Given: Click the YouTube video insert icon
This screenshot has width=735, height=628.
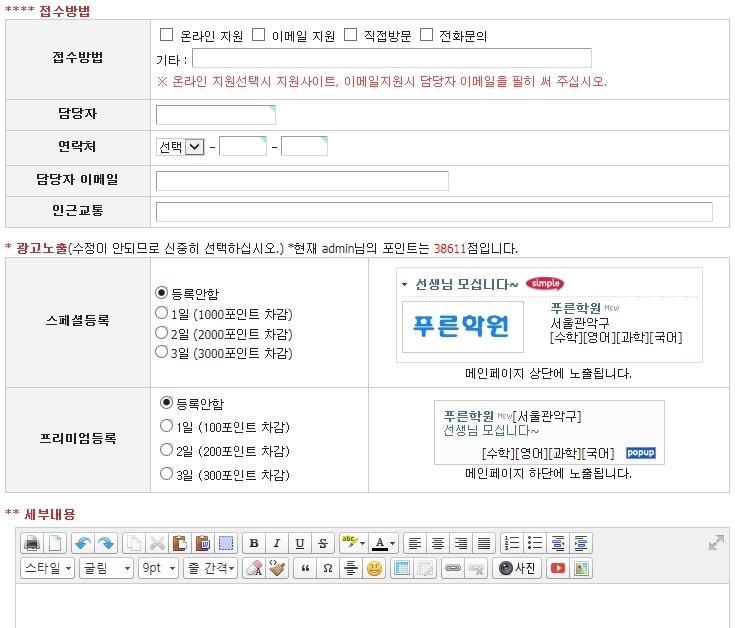Looking at the screenshot, I should [557, 568].
